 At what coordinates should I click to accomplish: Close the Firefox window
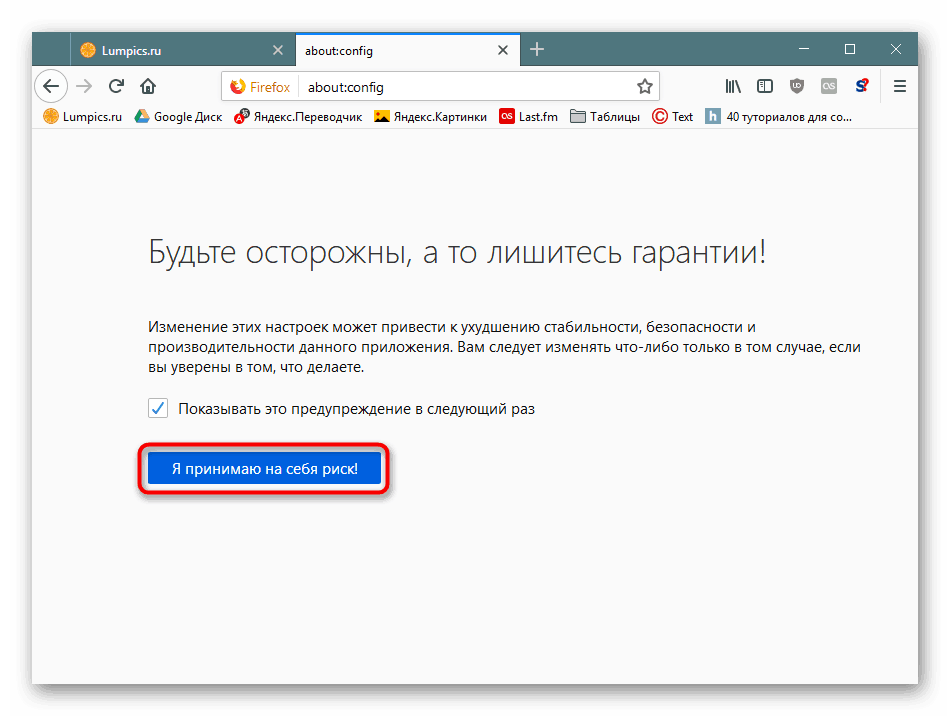point(896,49)
